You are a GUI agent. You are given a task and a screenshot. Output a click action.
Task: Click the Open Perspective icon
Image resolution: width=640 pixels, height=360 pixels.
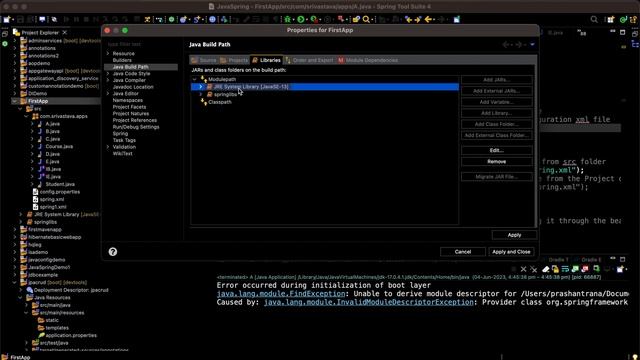coord(611,19)
